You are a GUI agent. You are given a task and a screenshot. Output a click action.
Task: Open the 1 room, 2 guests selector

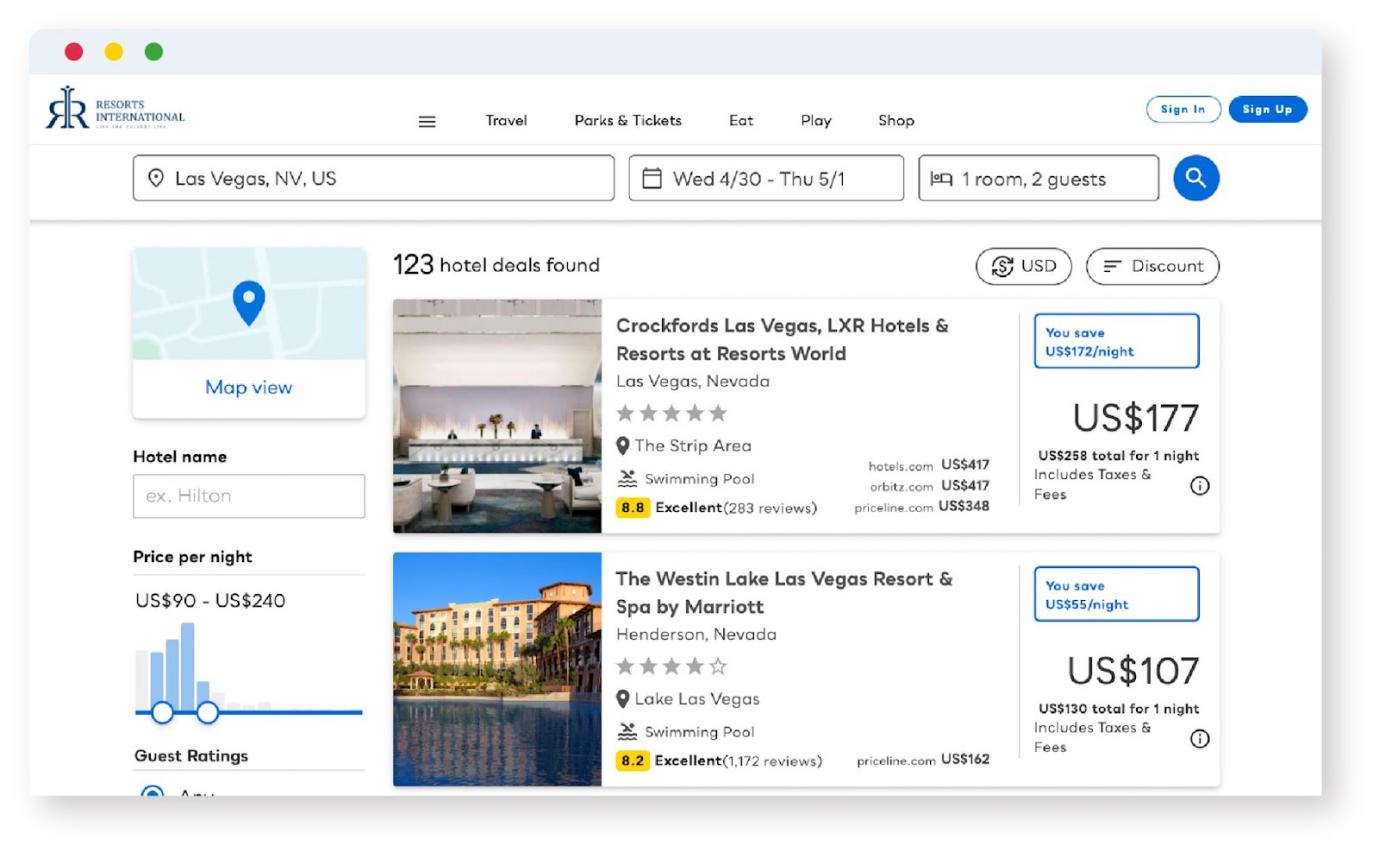pyautogui.click(x=1039, y=178)
